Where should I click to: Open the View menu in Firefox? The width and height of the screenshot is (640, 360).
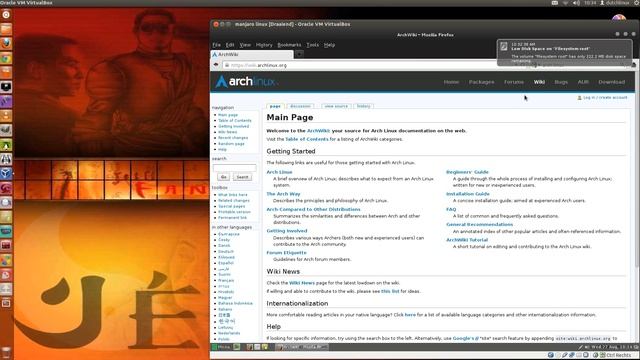click(x=245, y=45)
